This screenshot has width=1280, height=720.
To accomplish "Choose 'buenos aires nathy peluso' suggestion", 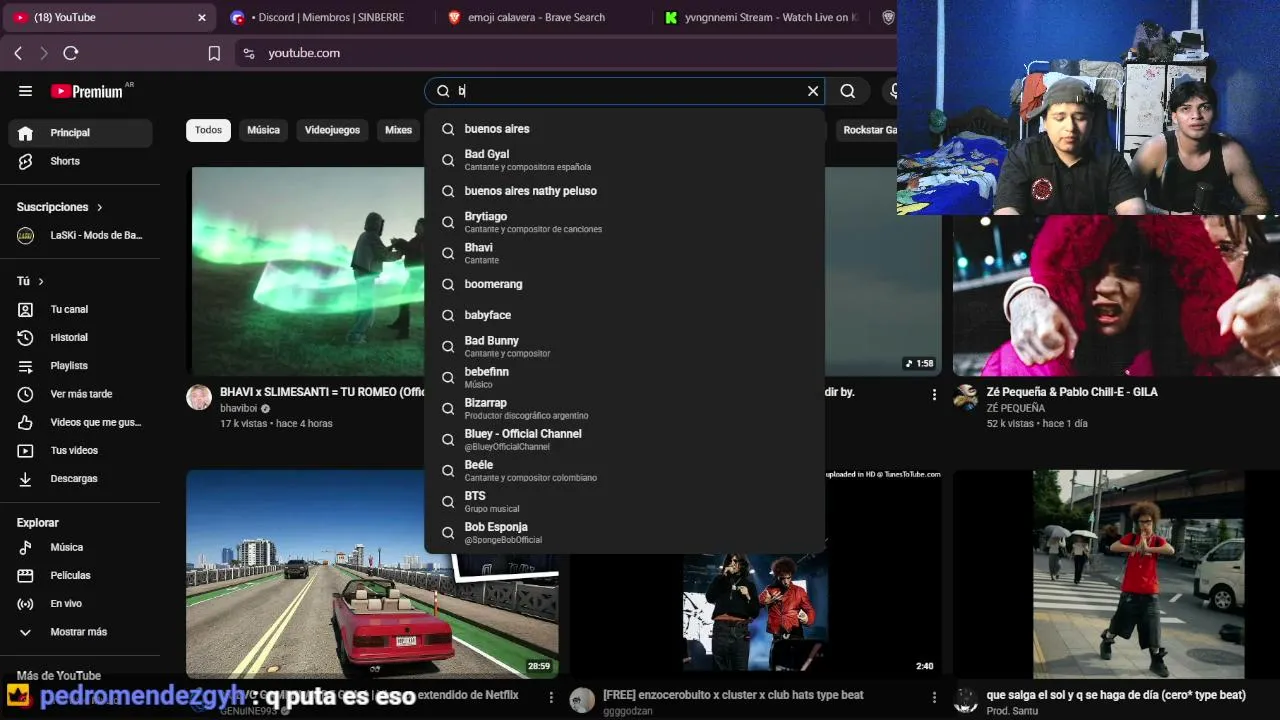I will pos(625,191).
